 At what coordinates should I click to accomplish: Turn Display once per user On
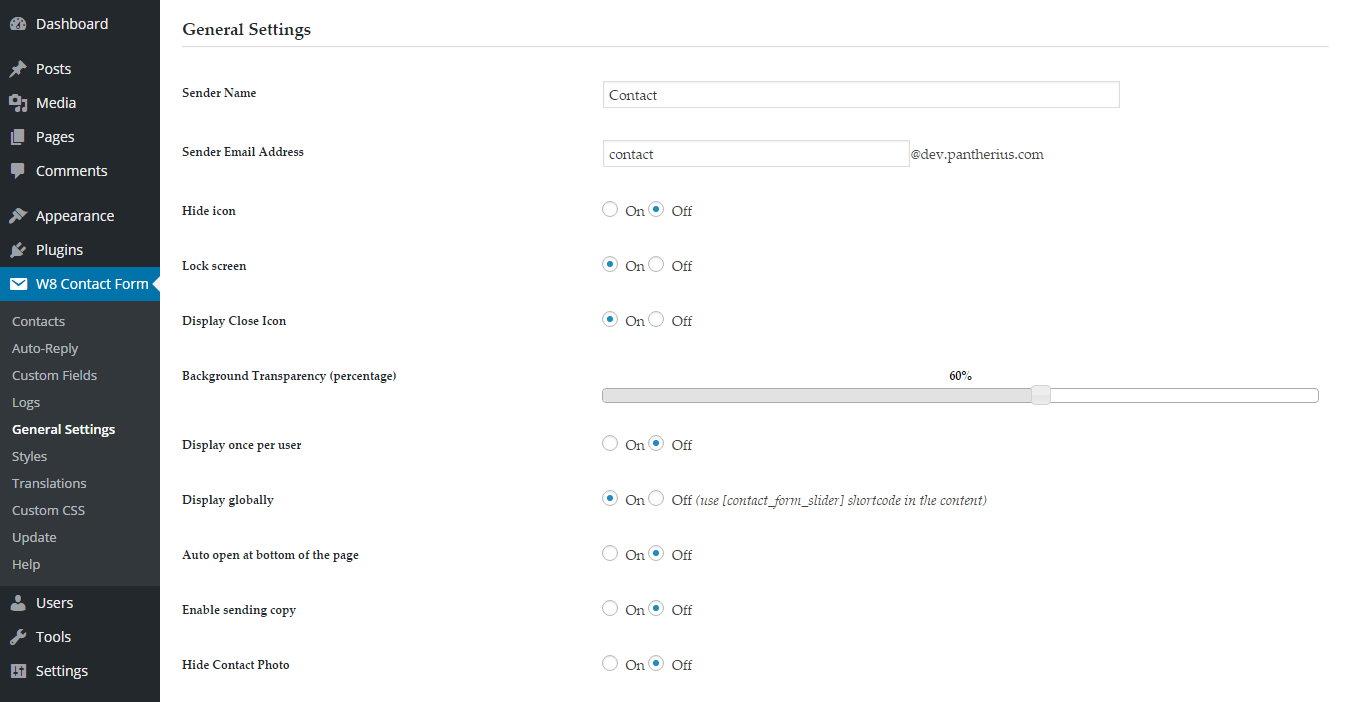coord(610,444)
